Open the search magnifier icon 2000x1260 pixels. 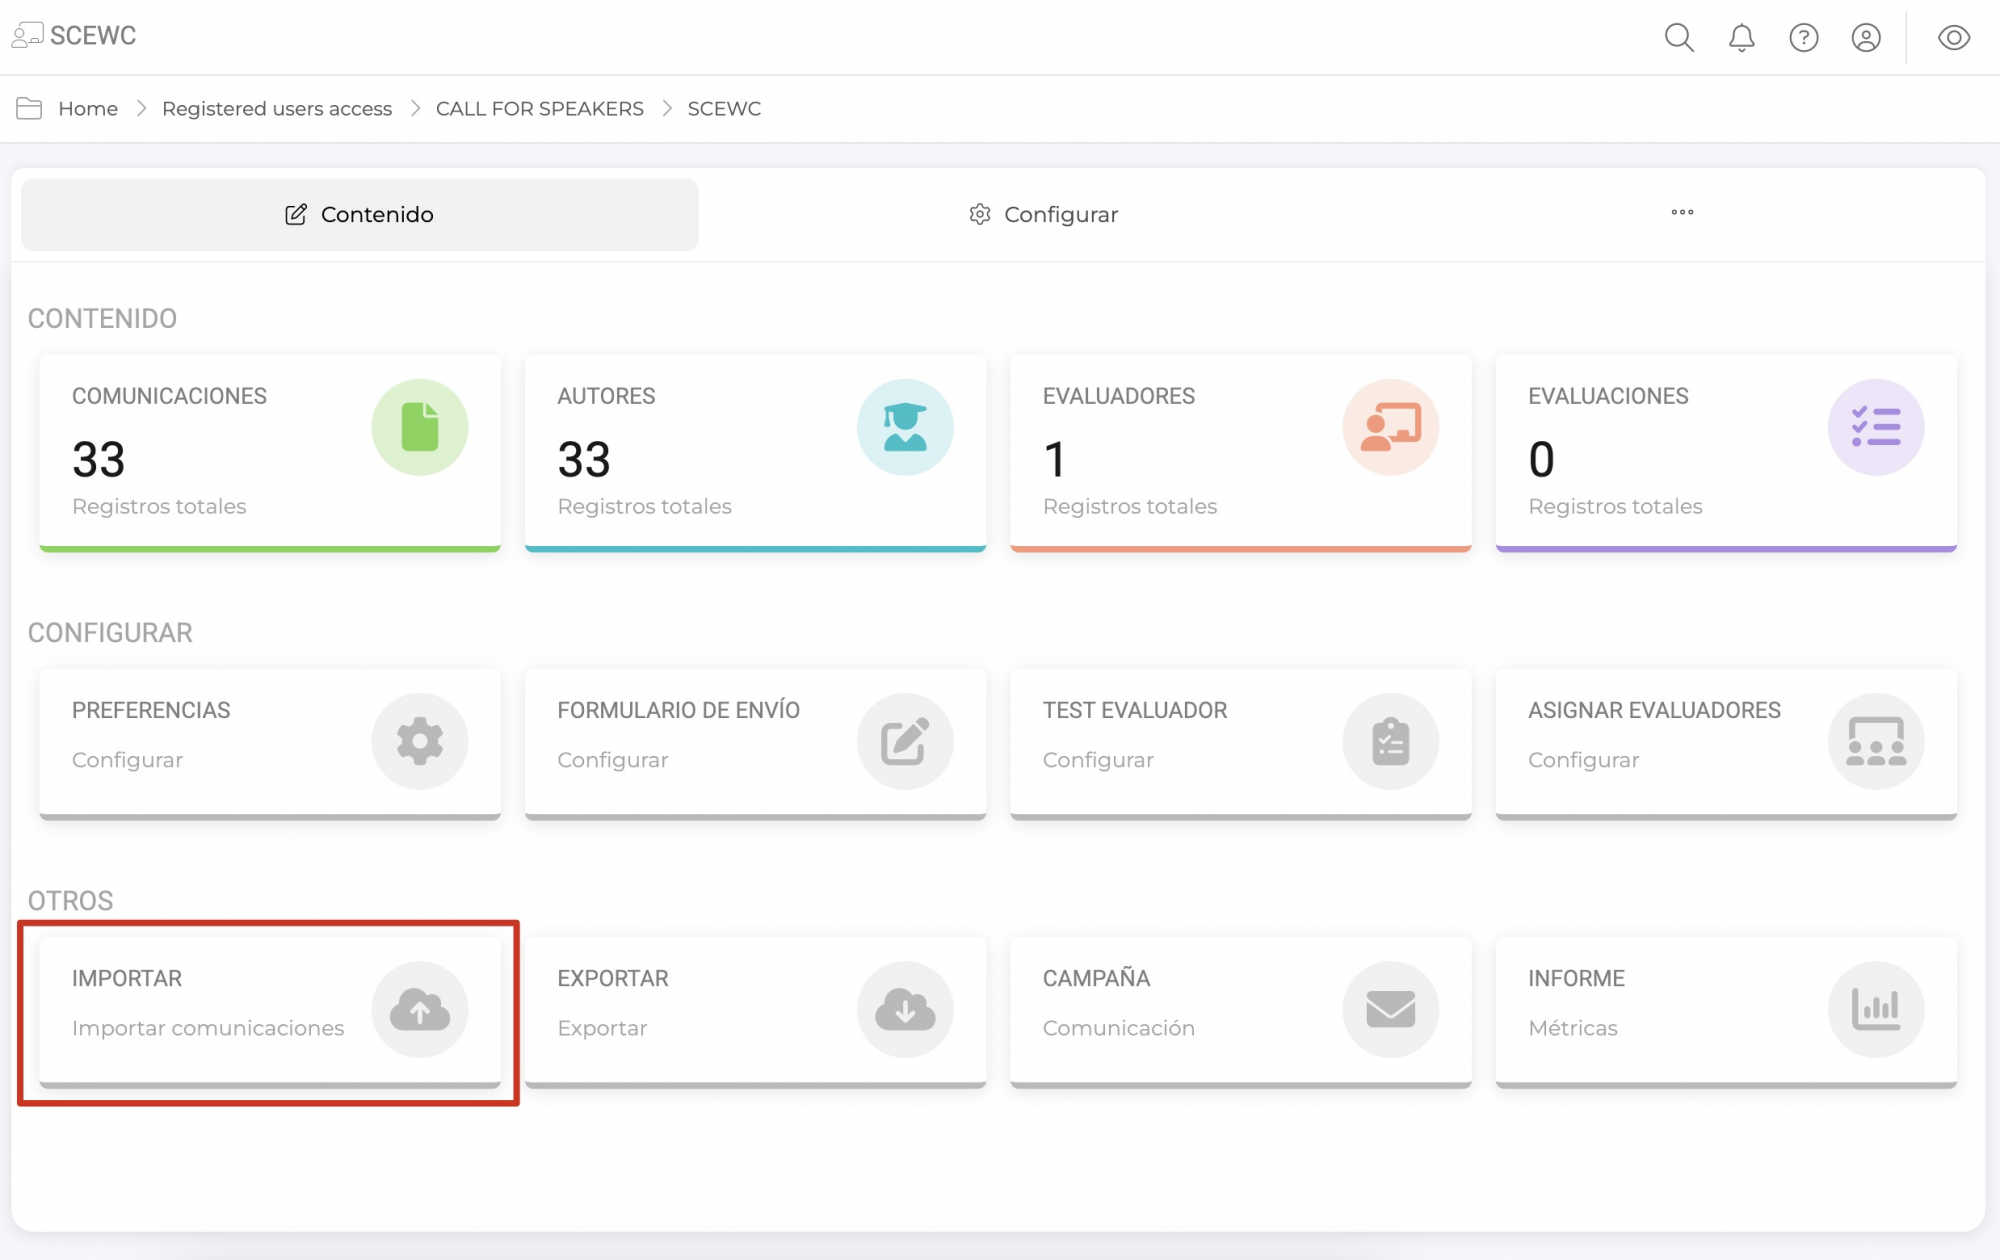[1679, 38]
